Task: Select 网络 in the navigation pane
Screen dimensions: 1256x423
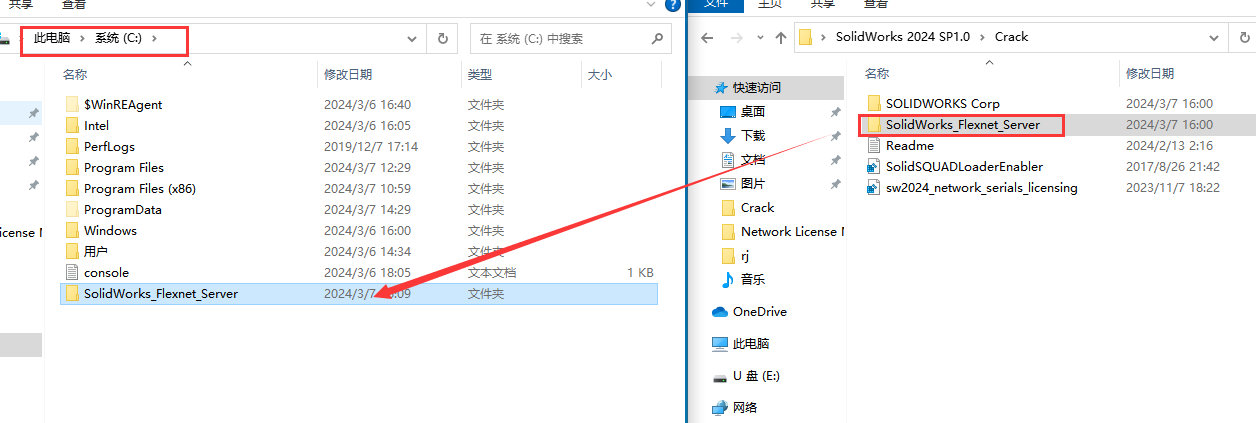Action: point(745,407)
